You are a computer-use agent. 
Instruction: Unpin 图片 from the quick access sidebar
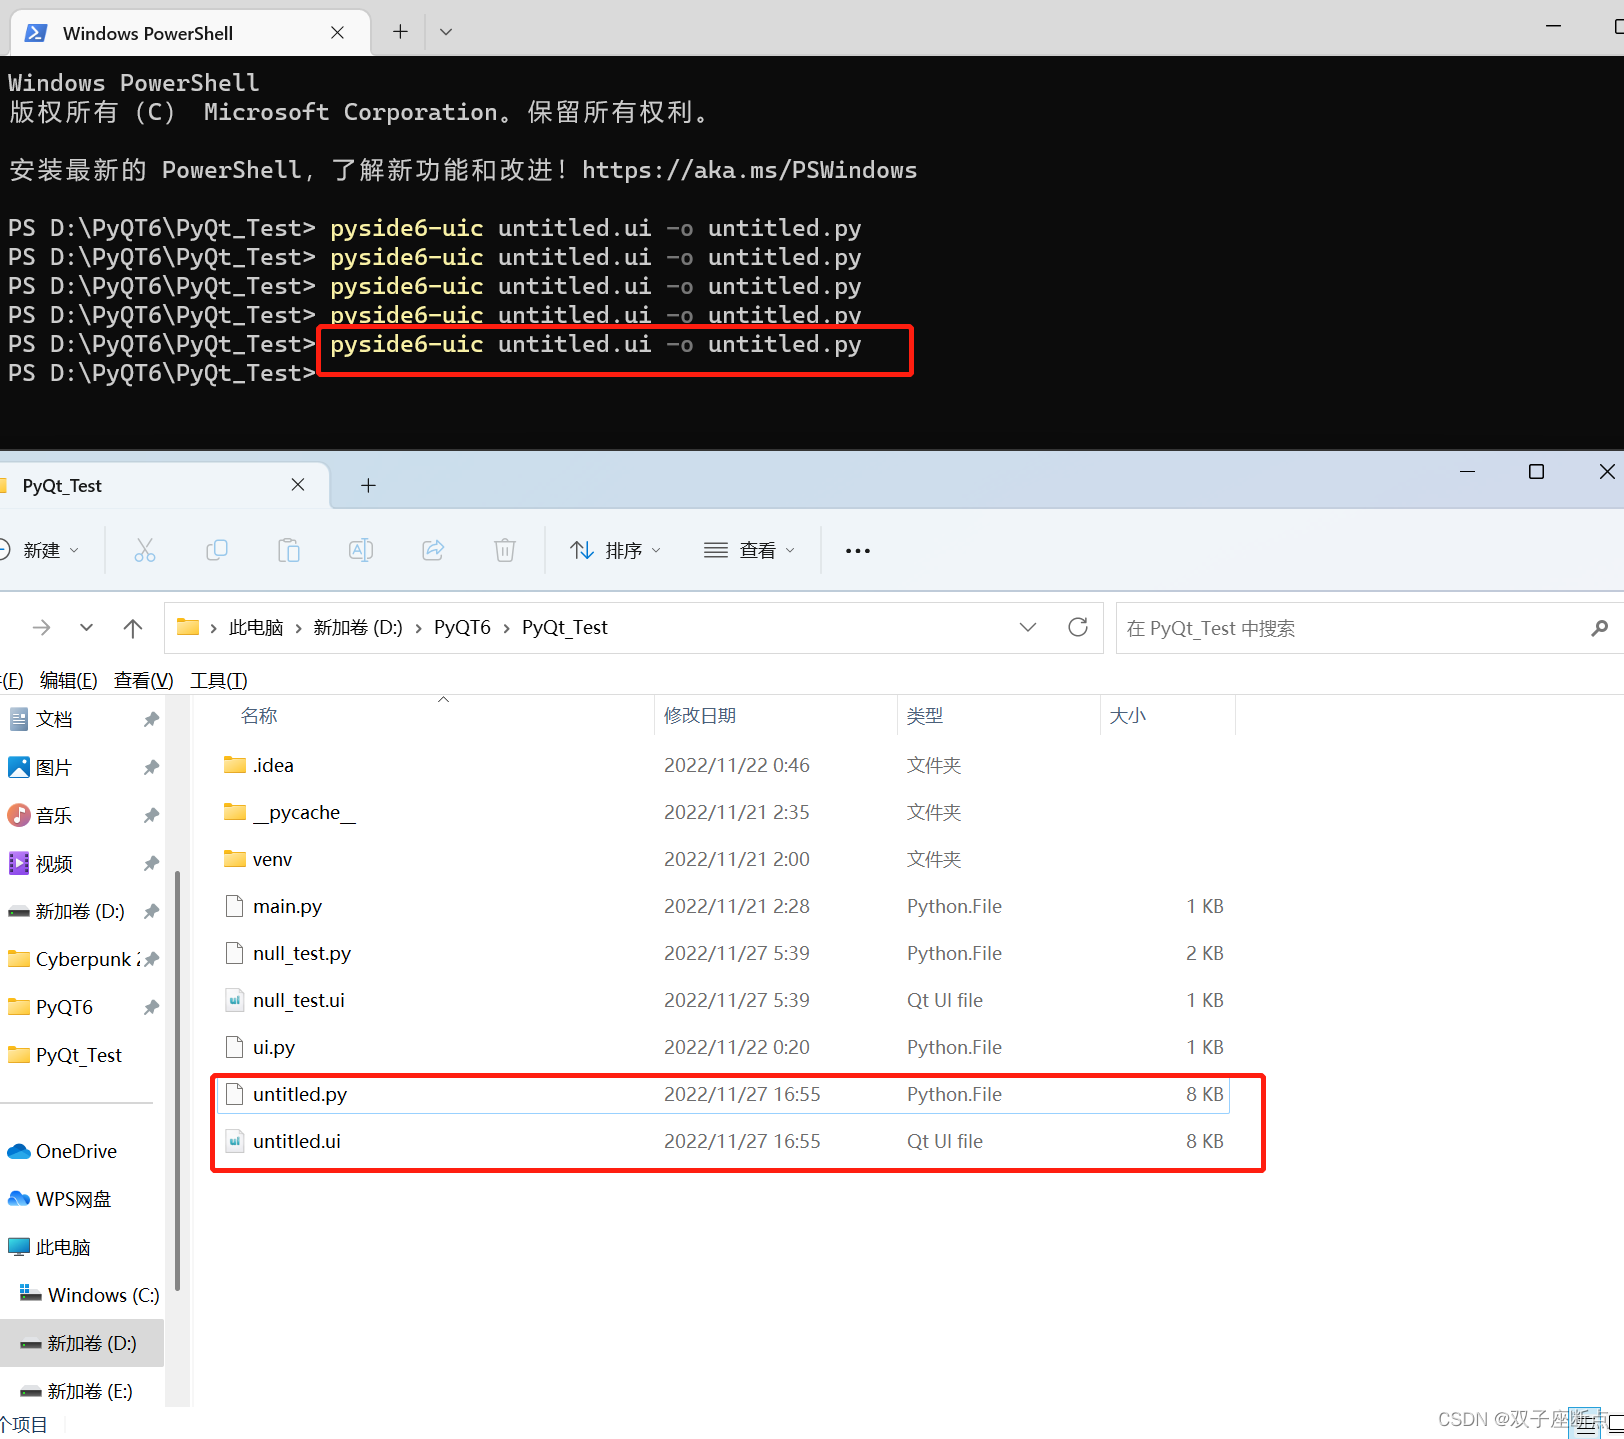pos(151,766)
